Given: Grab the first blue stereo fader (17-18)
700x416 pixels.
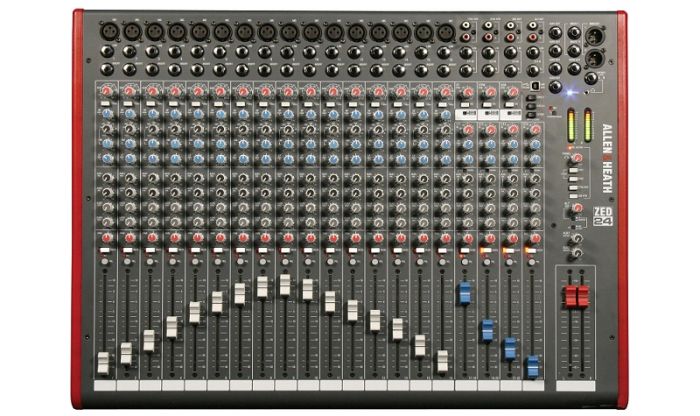Looking at the screenshot, I should [x=465, y=293].
